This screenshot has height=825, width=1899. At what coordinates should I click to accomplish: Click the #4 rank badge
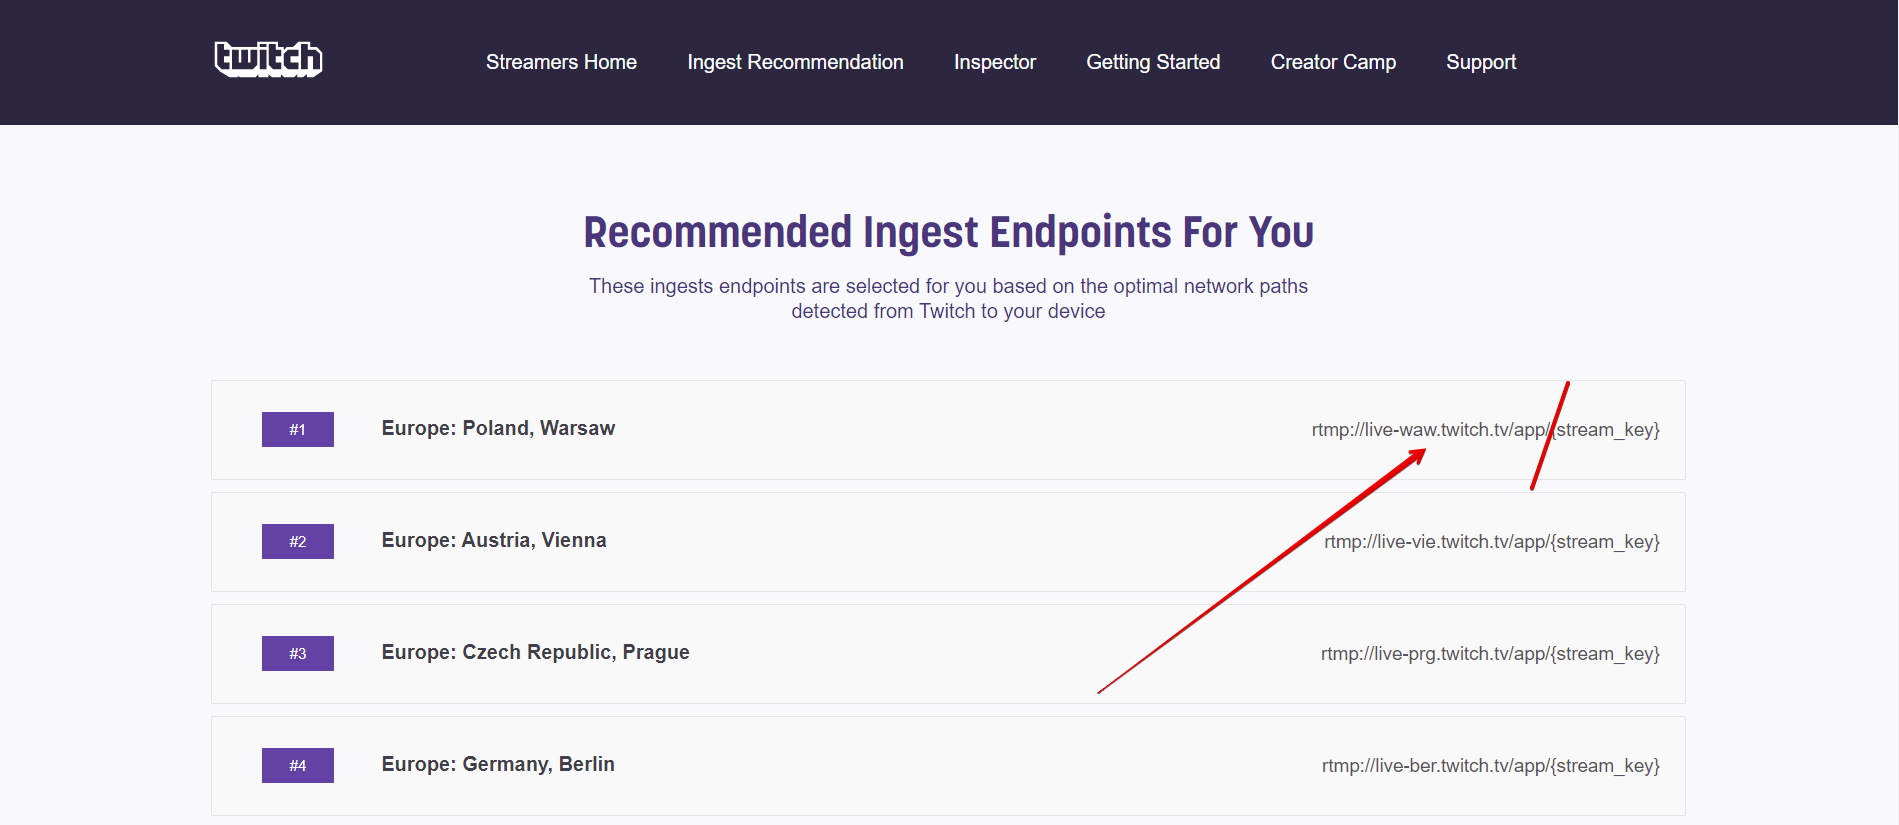[298, 765]
